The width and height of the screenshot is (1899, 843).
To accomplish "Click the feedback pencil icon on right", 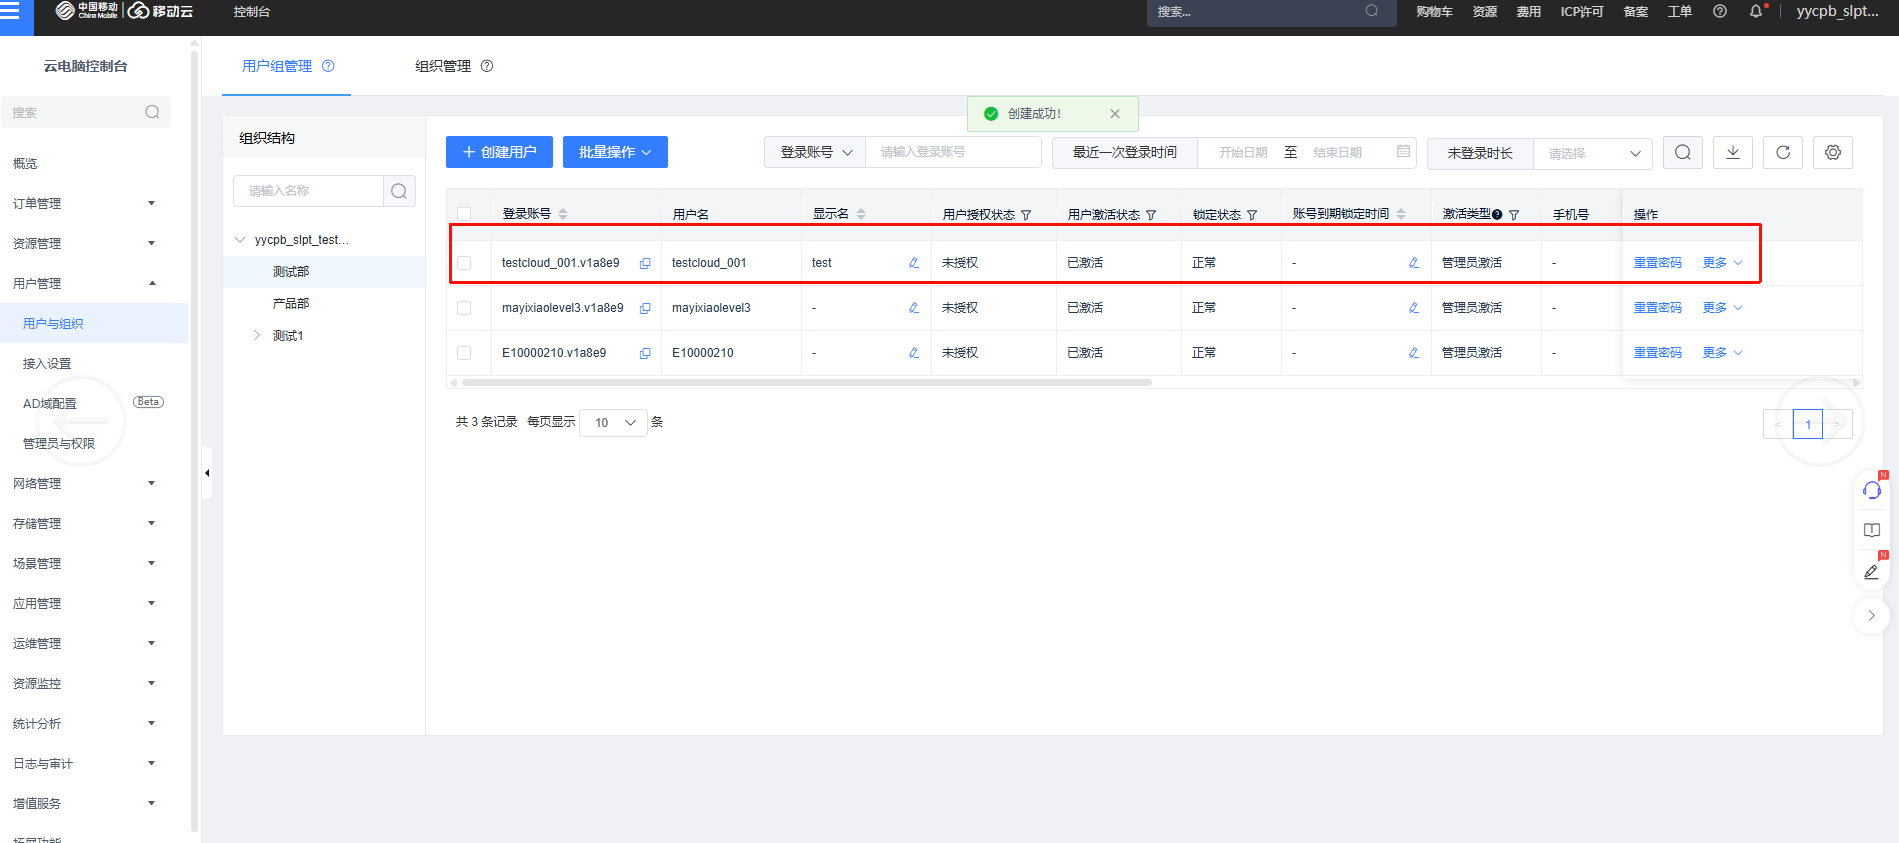I will point(1872,571).
